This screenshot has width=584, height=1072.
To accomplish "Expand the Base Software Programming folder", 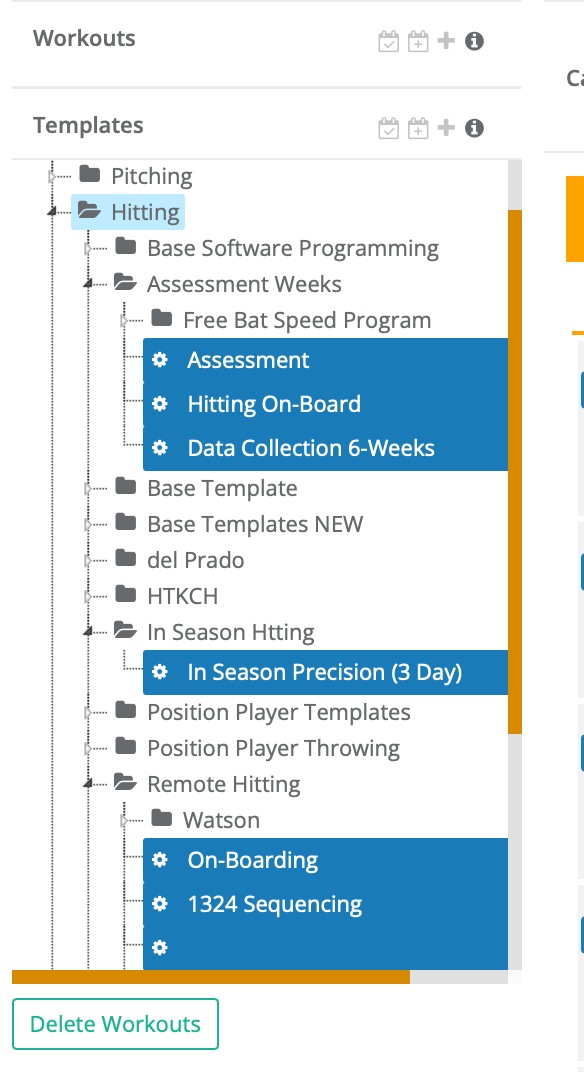I will point(88,248).
